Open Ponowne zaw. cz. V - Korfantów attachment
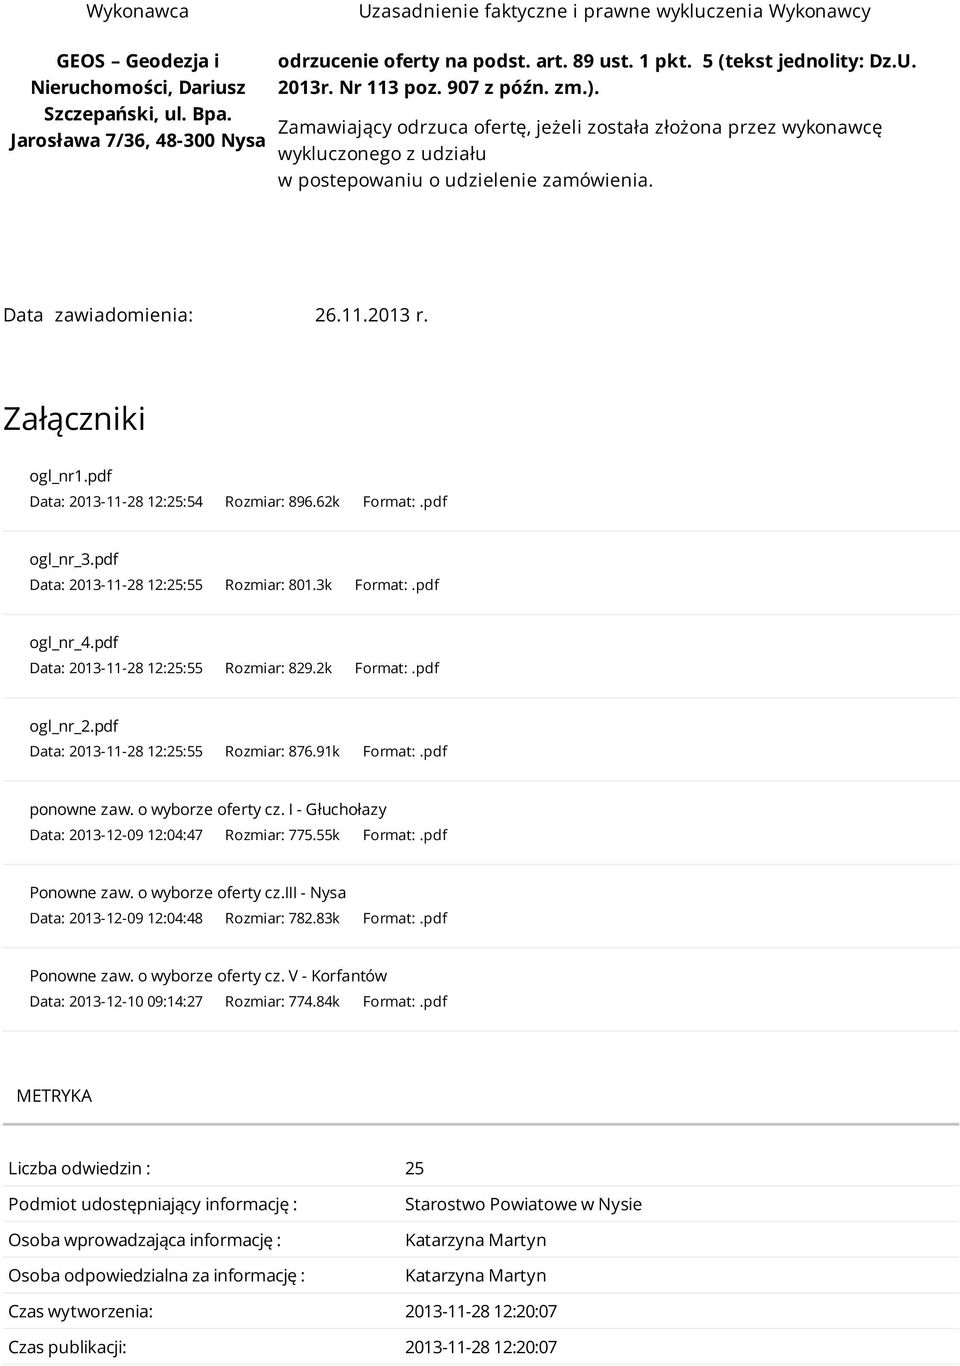 [208, 975]
